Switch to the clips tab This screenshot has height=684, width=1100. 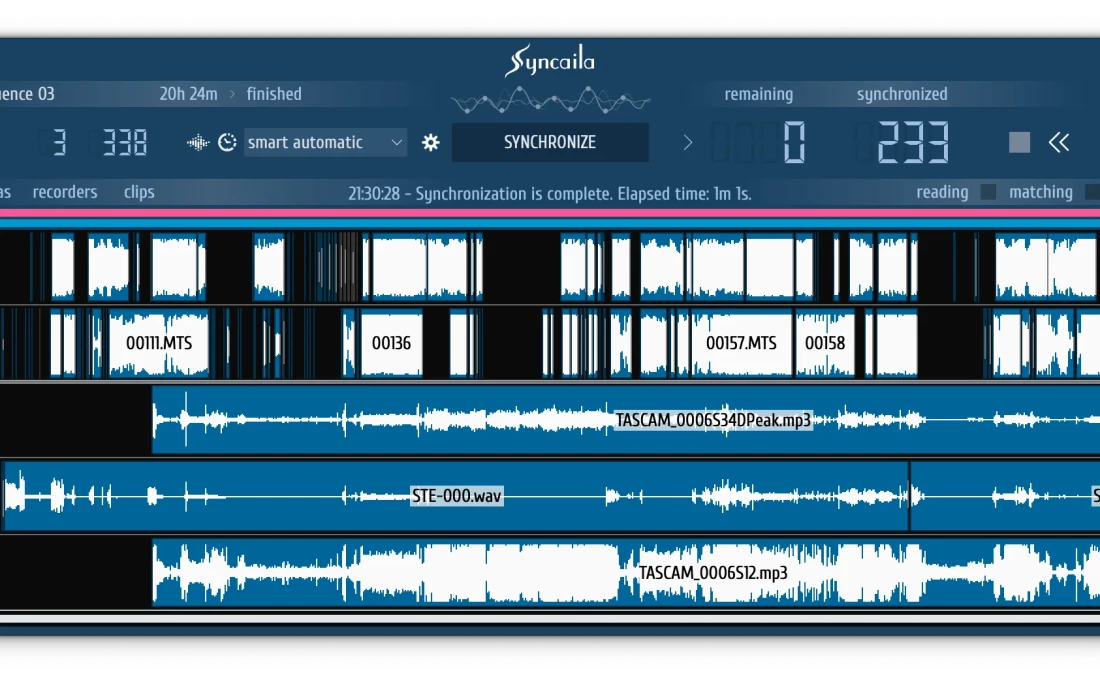(139, 192)
